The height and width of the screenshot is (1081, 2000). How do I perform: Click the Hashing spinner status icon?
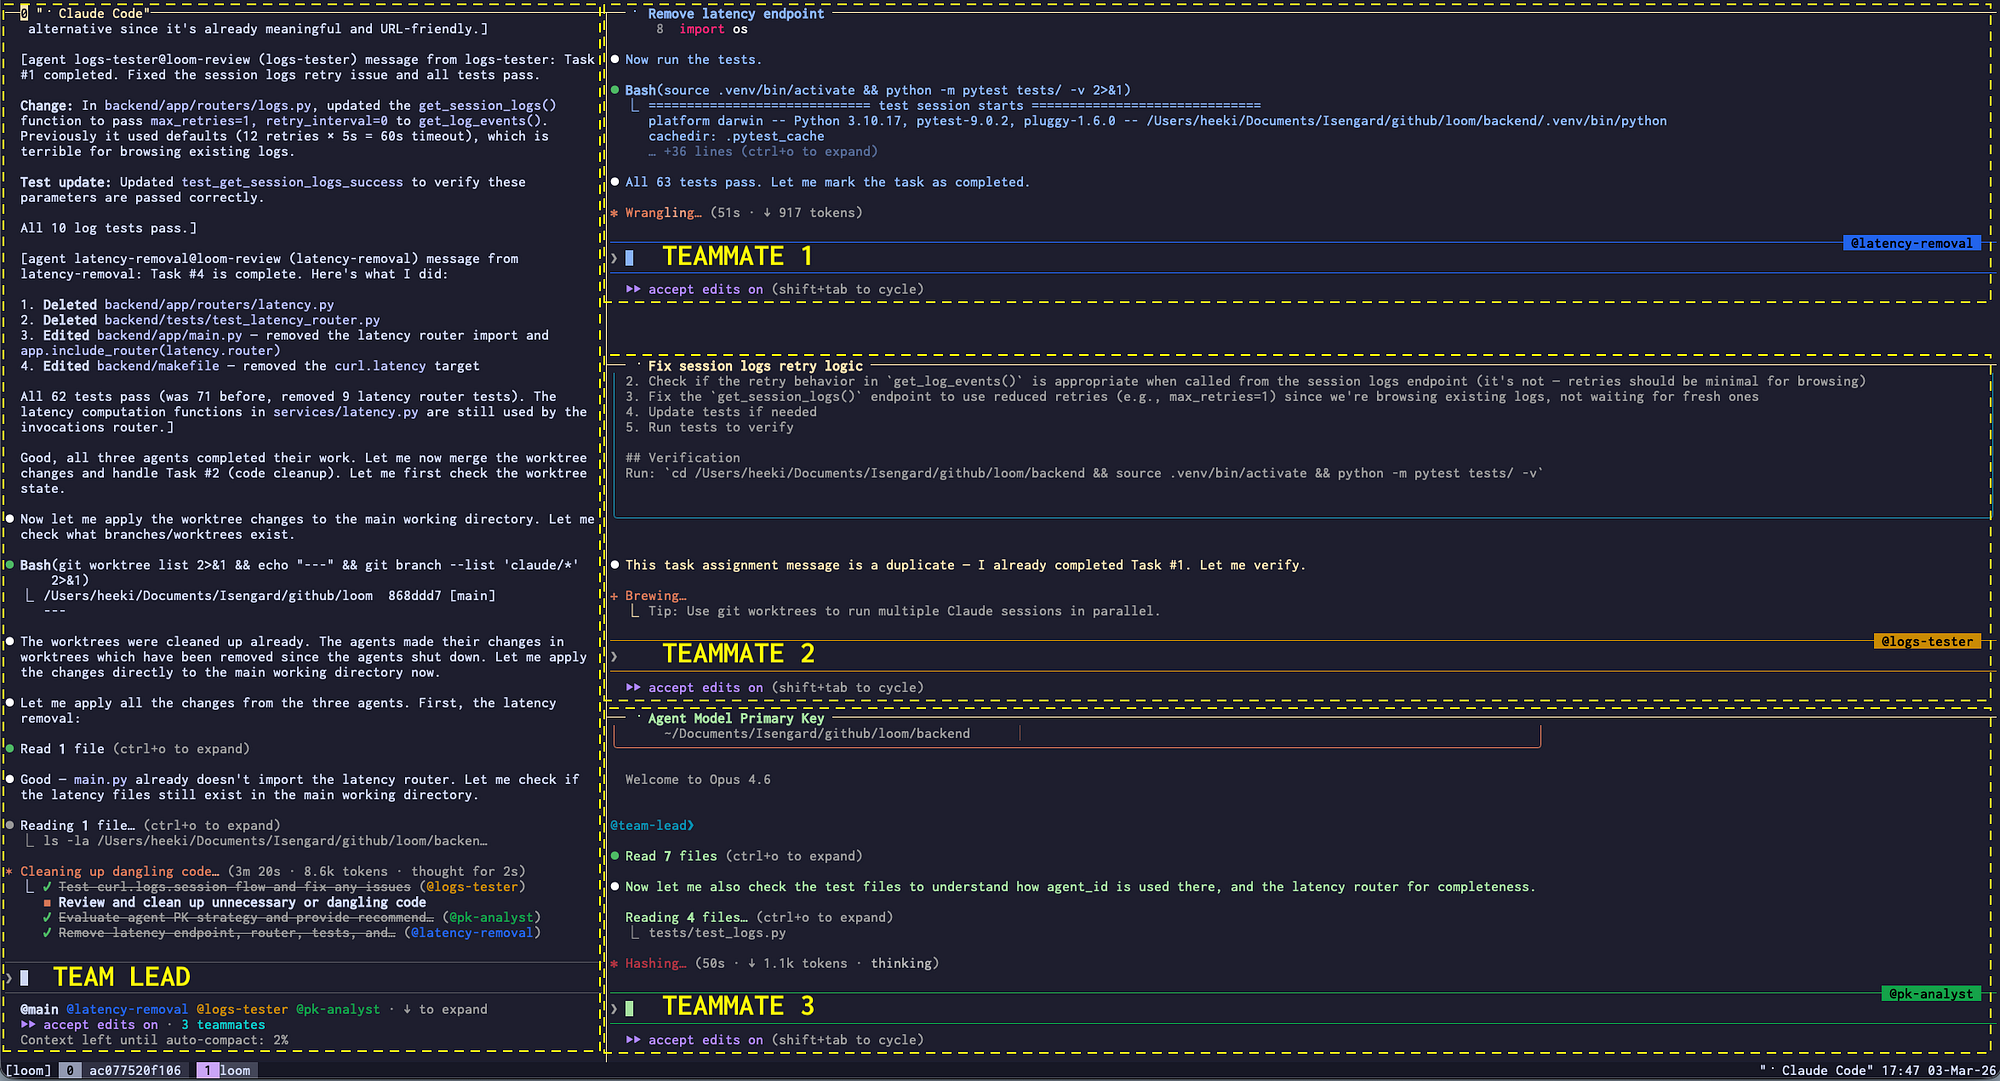coord(614,964)
